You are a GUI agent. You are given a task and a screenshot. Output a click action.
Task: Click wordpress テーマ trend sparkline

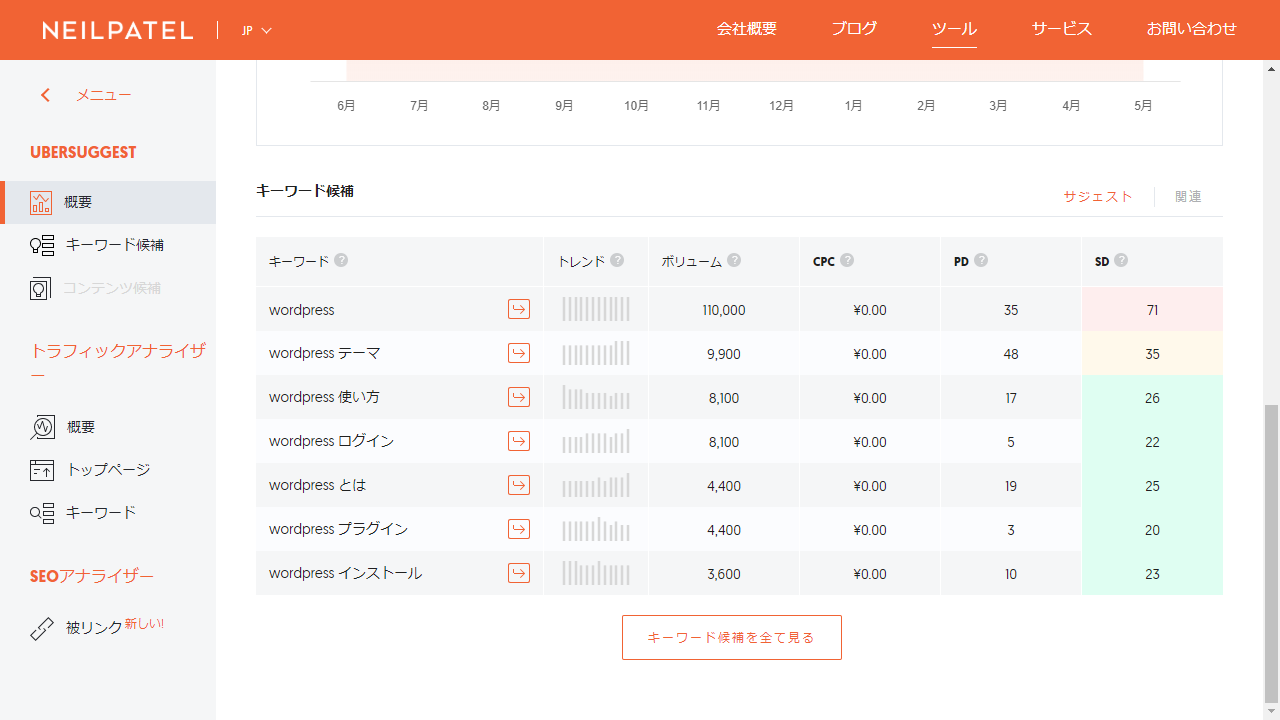click(596, 353)
